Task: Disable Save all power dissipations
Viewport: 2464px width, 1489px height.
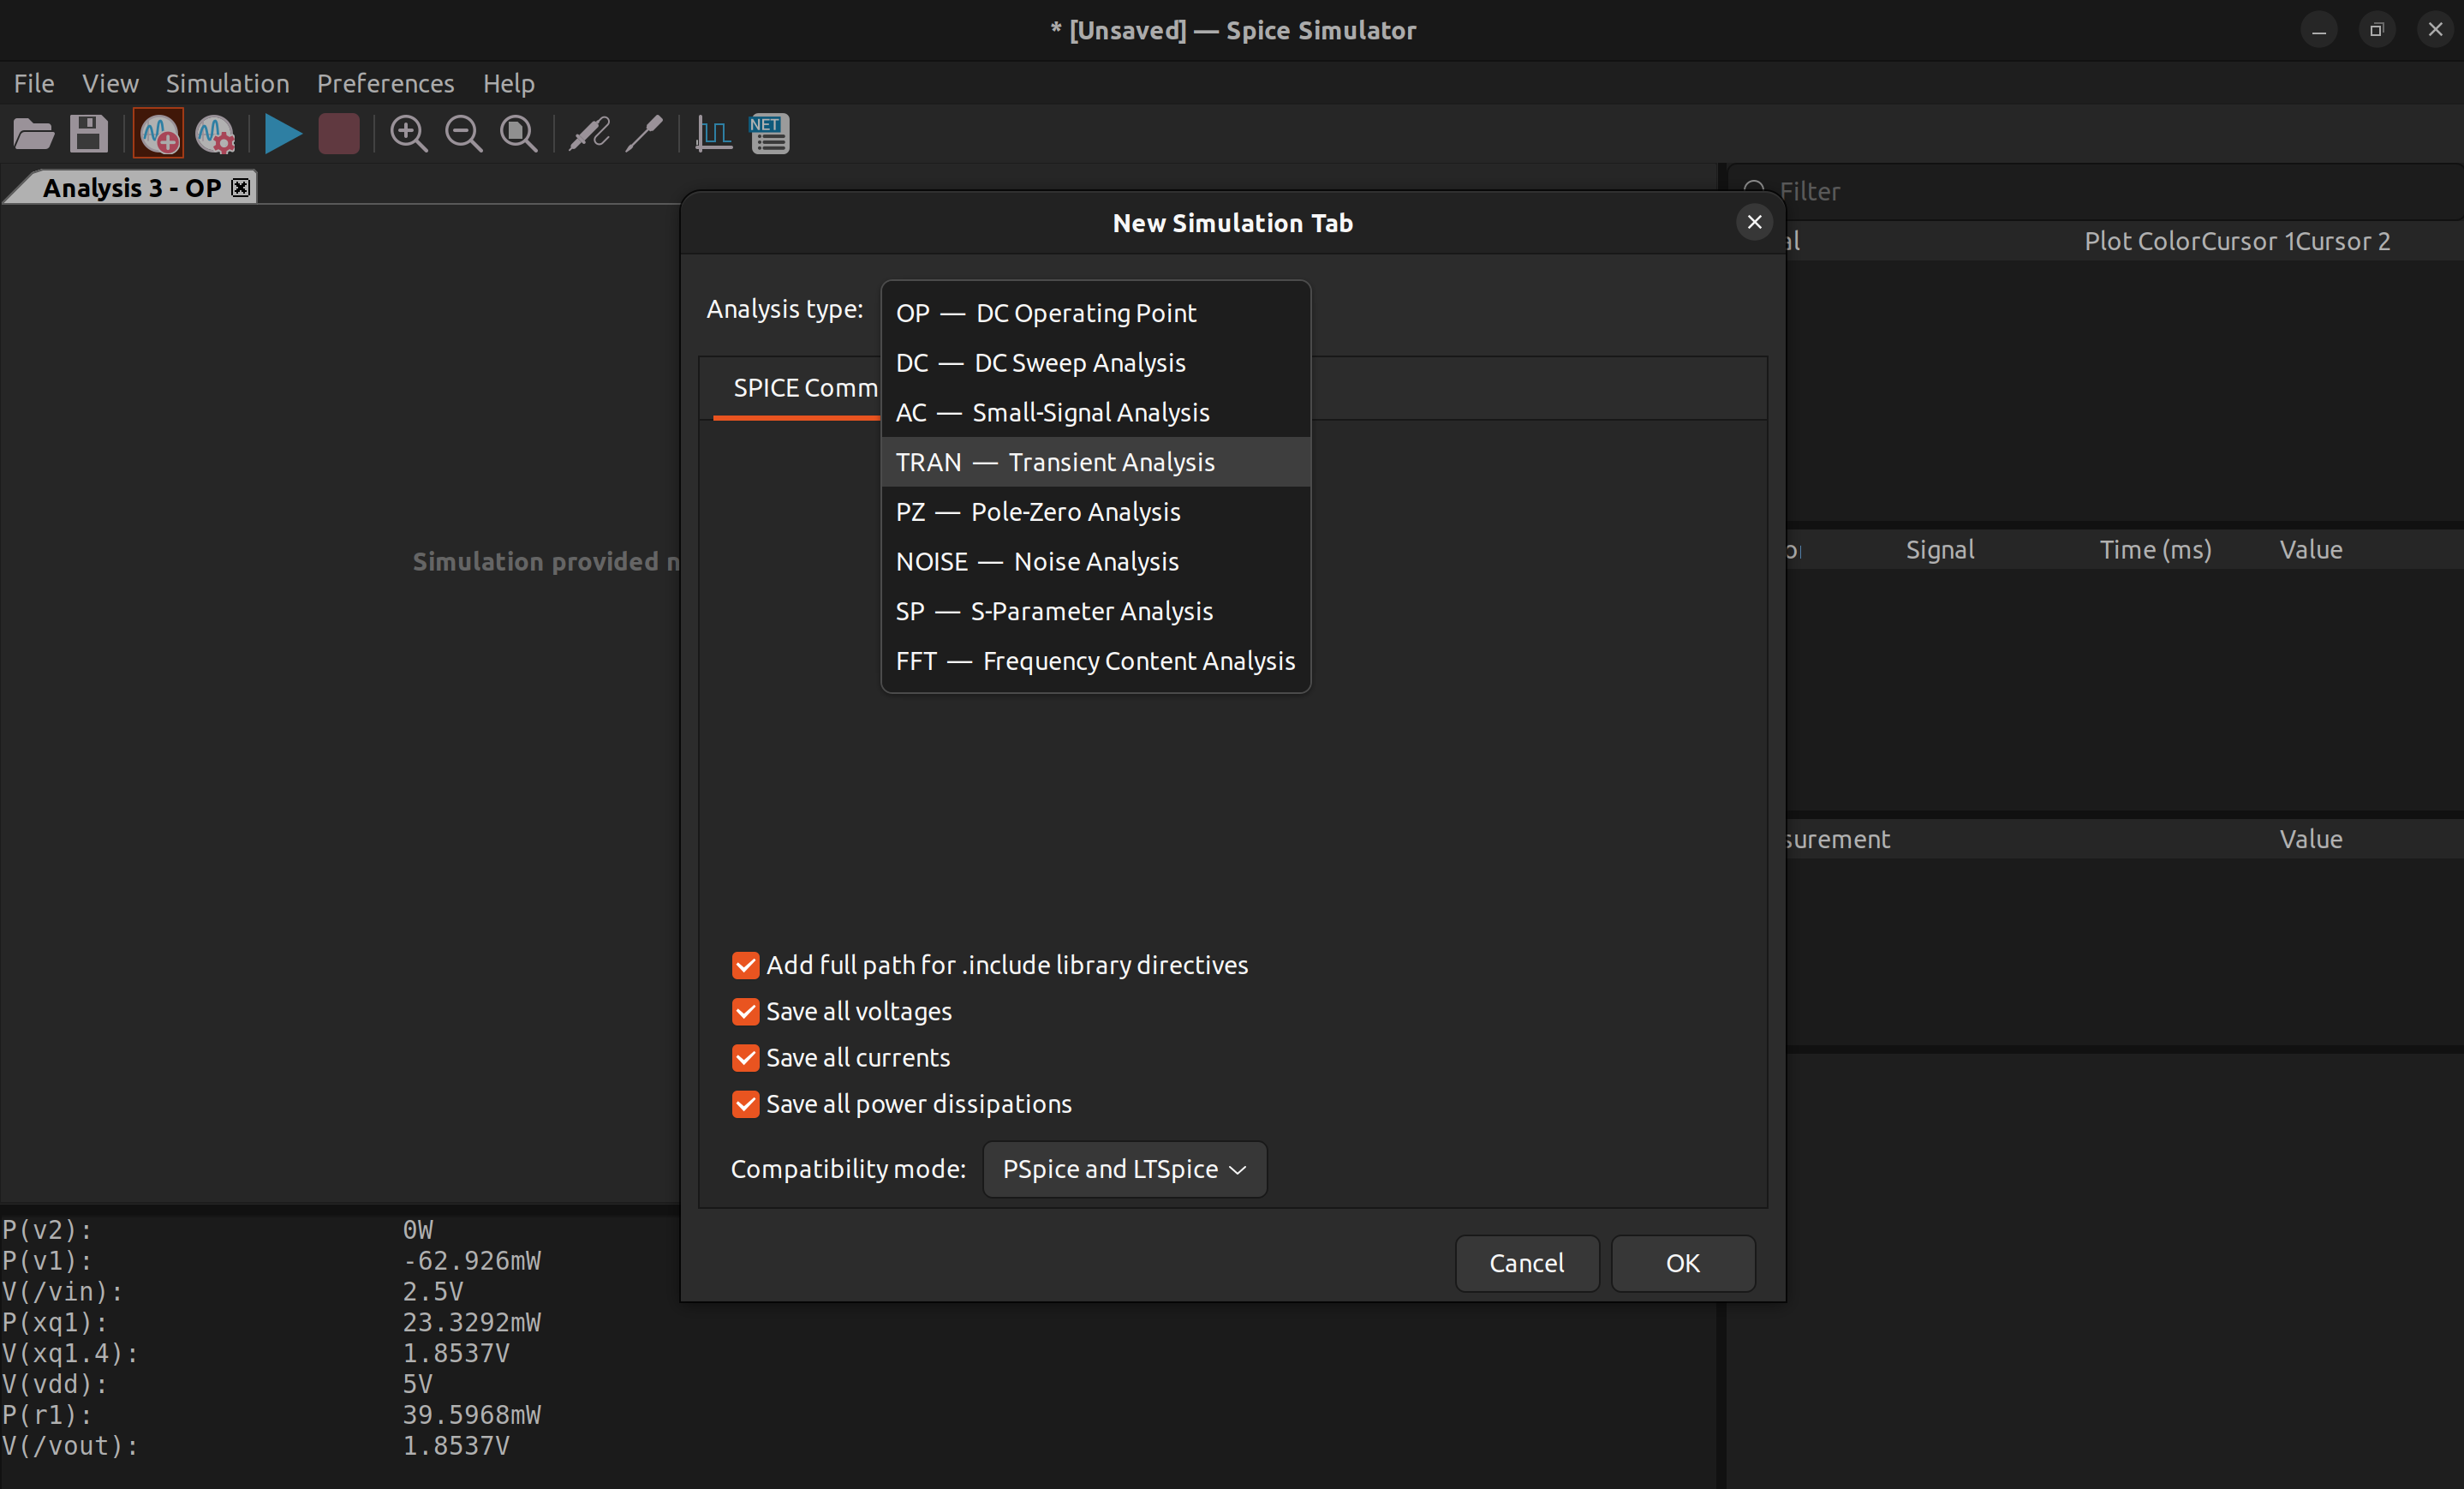Action: point(745,1104)
